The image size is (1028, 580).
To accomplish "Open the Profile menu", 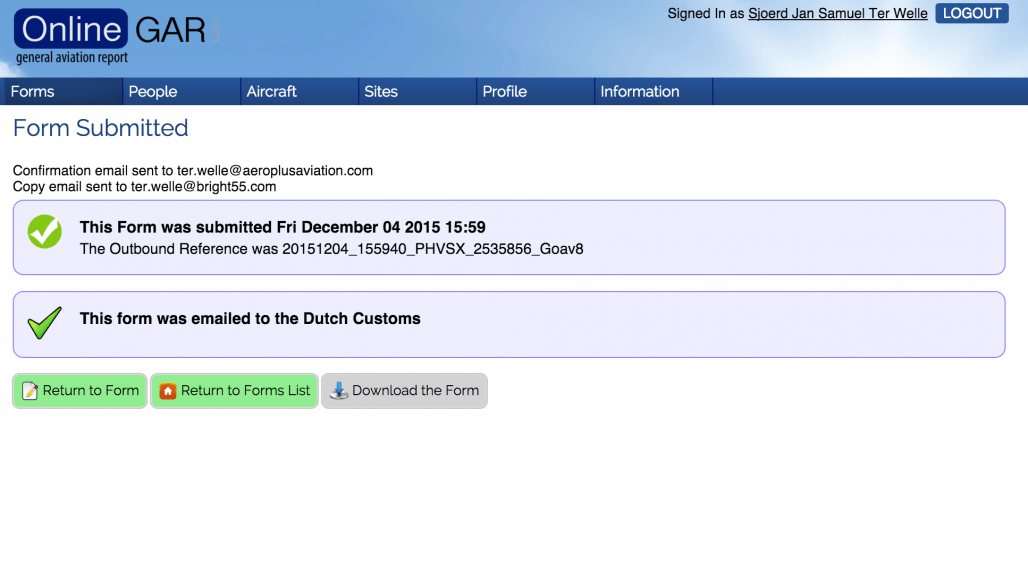I will pos(505,91).
